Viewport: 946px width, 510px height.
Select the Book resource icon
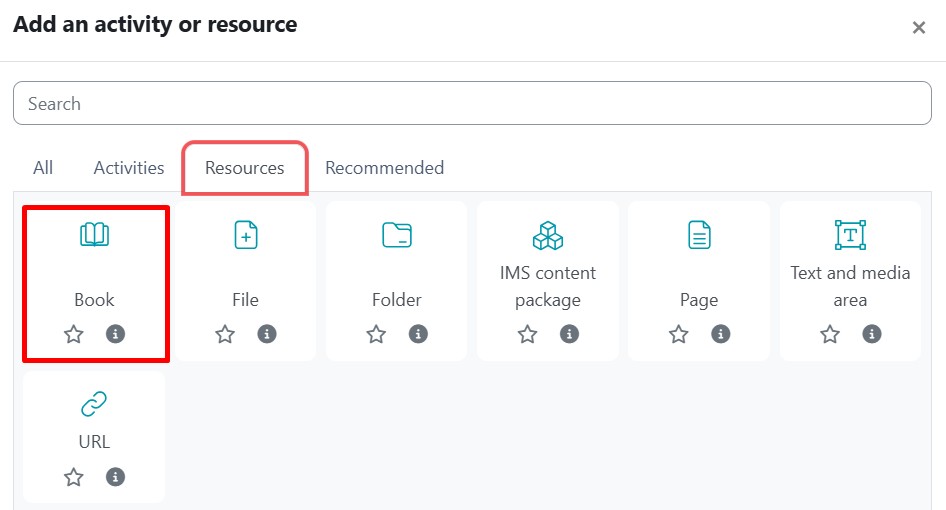(x=94, y=236)
